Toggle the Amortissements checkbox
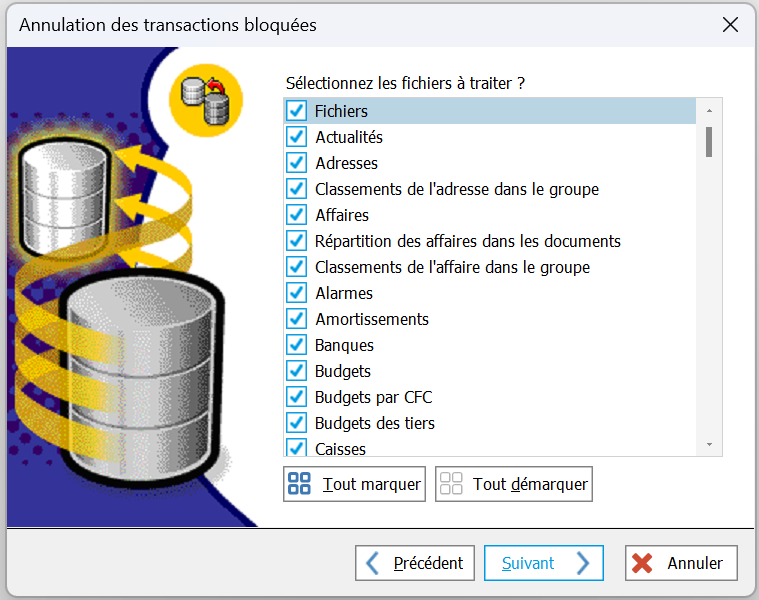The width and height of the screenshot is (759, 600). [x=297, y=319]
